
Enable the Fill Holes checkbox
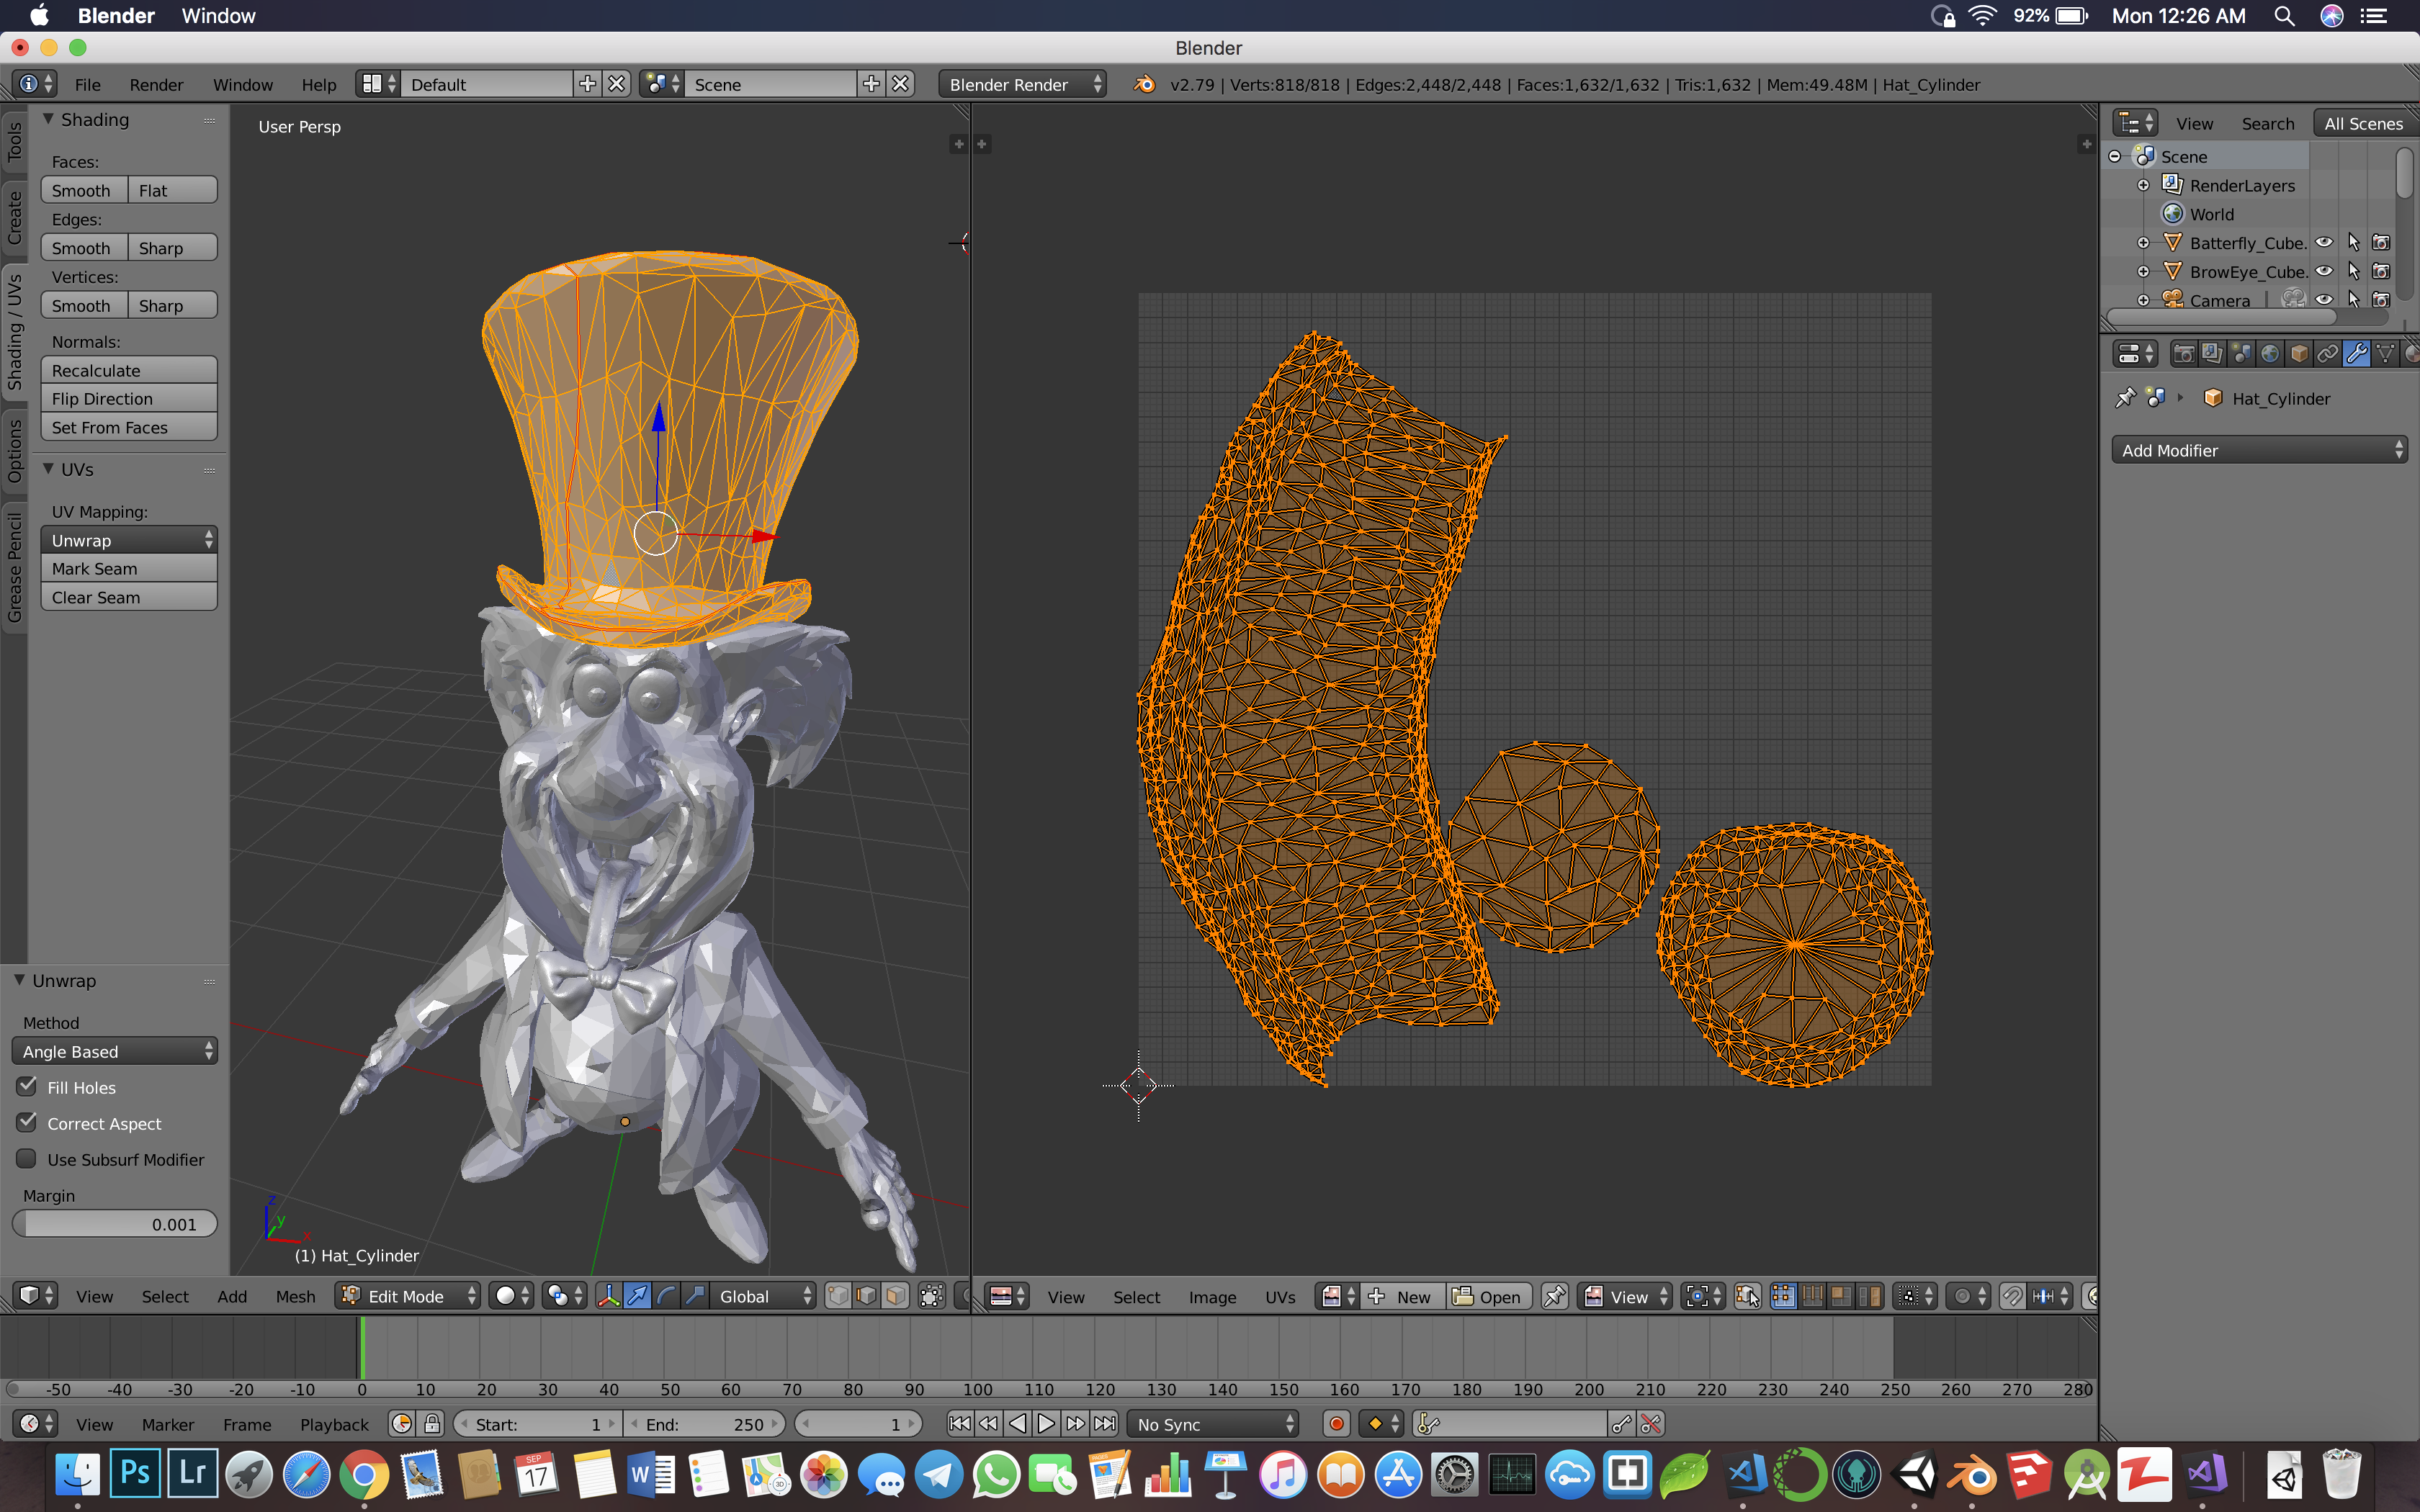pyautogui.click(x=27, y=1087)
